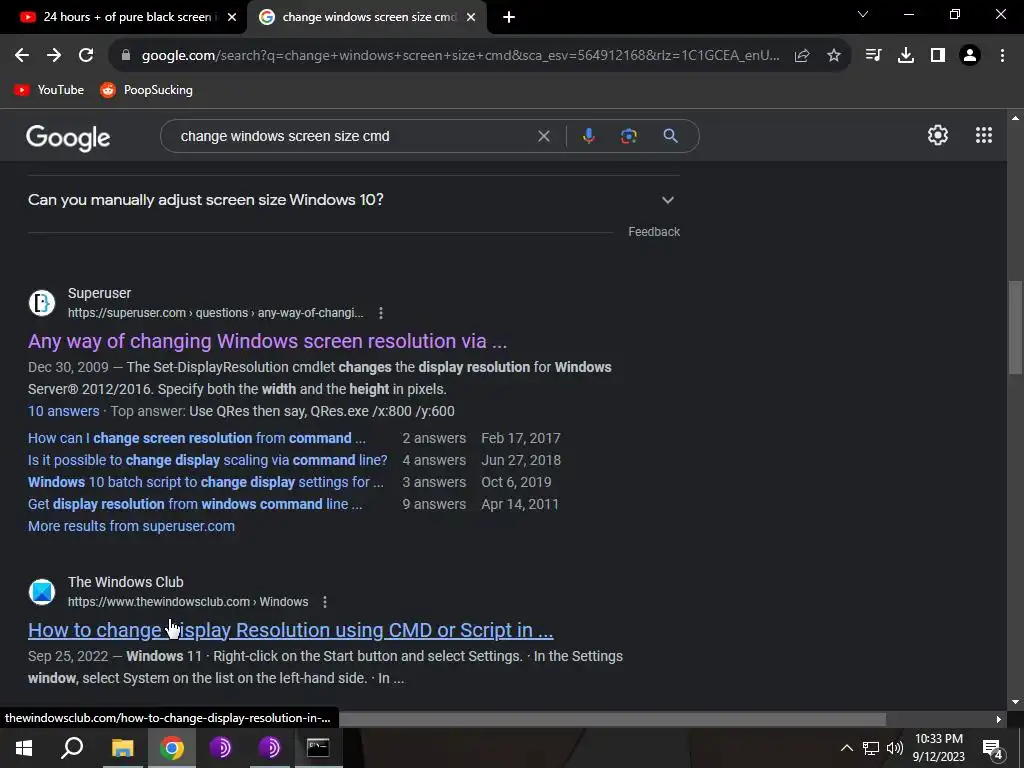Open Chrome's three-dot menu

pyautogui.click(x=1002, y=56)
